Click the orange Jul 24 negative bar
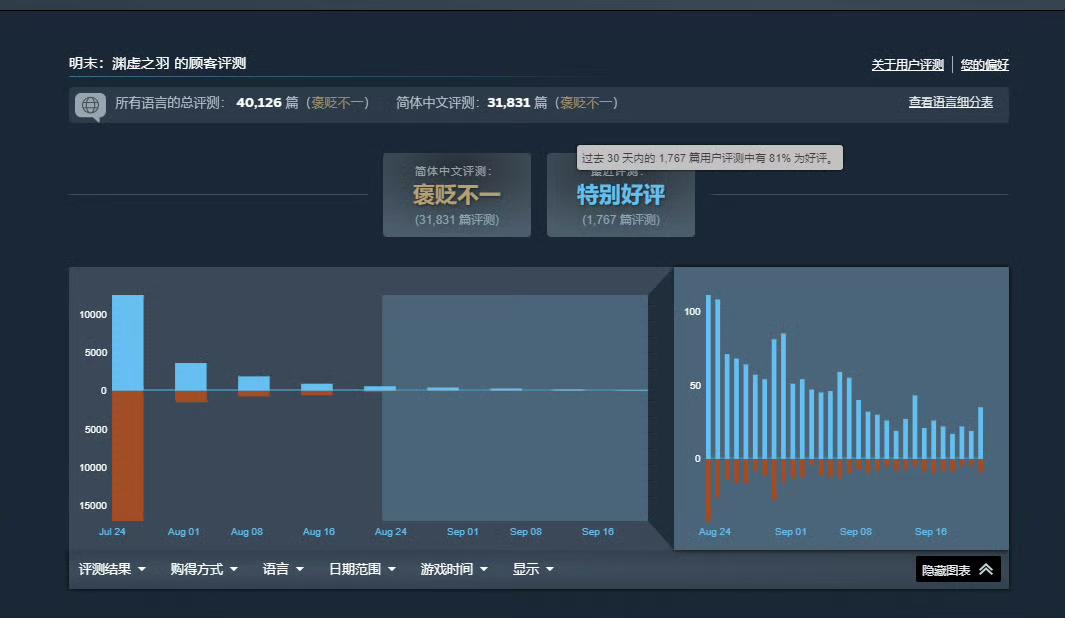Screen dimensions: 1065x618 pyautogui.click(x=128, y=455)
